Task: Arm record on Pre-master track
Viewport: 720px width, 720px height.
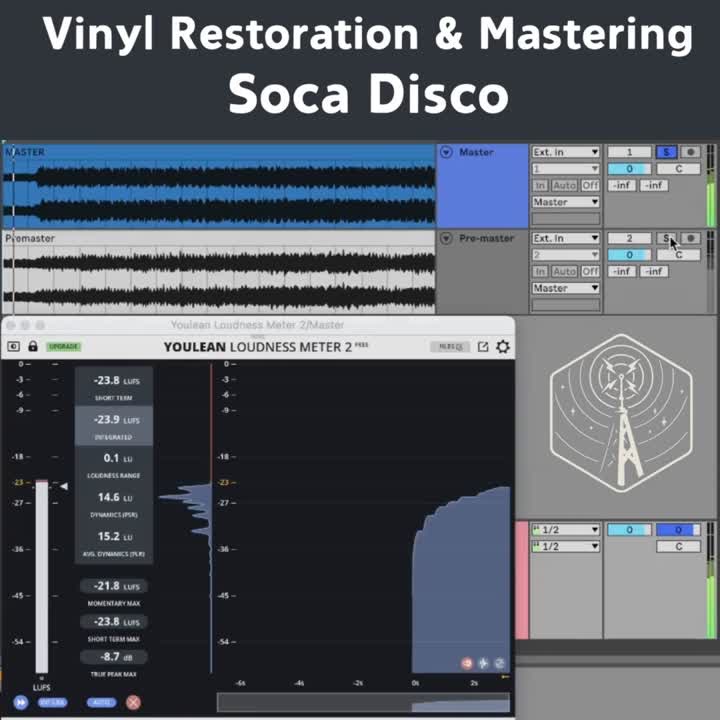Action: 690,238
